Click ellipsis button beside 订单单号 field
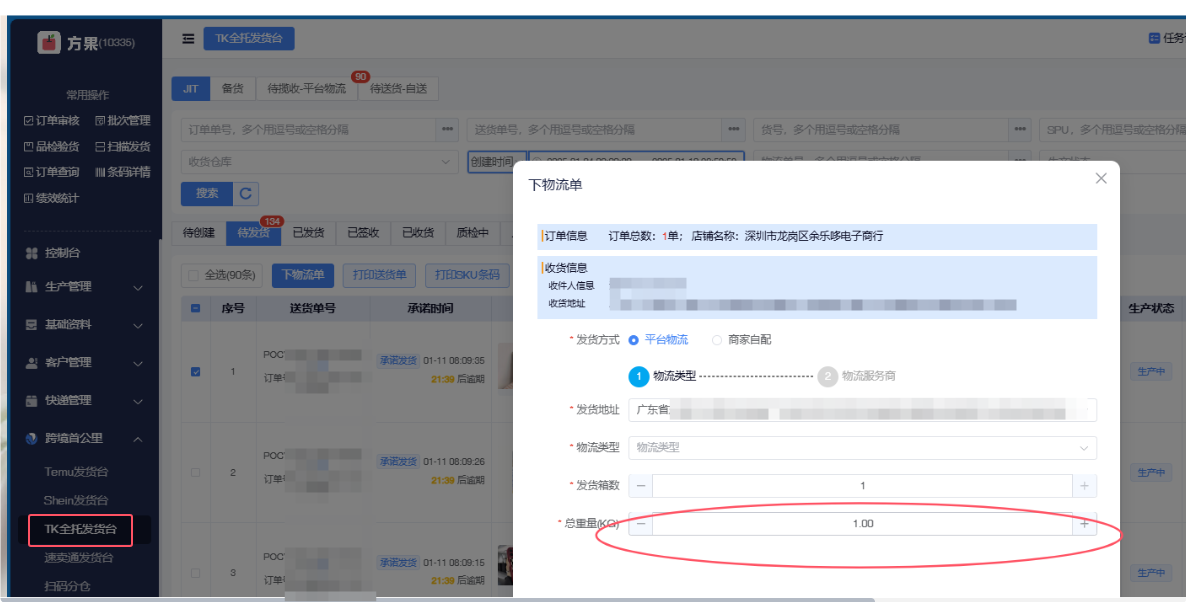Image resolution: width=1186 pixels, height=602 pixels. click(x=447, y=129)
